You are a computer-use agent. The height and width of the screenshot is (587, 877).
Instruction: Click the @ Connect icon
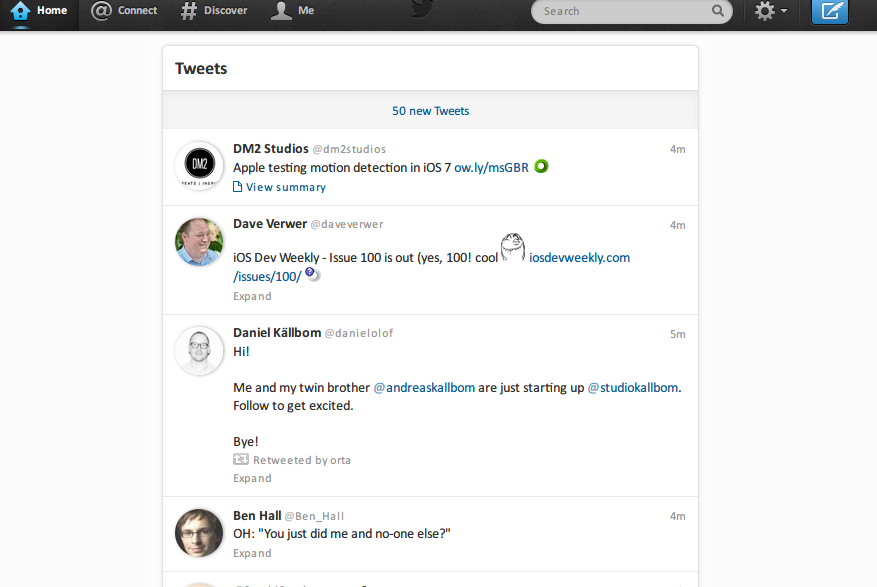[x=101, y=11]
